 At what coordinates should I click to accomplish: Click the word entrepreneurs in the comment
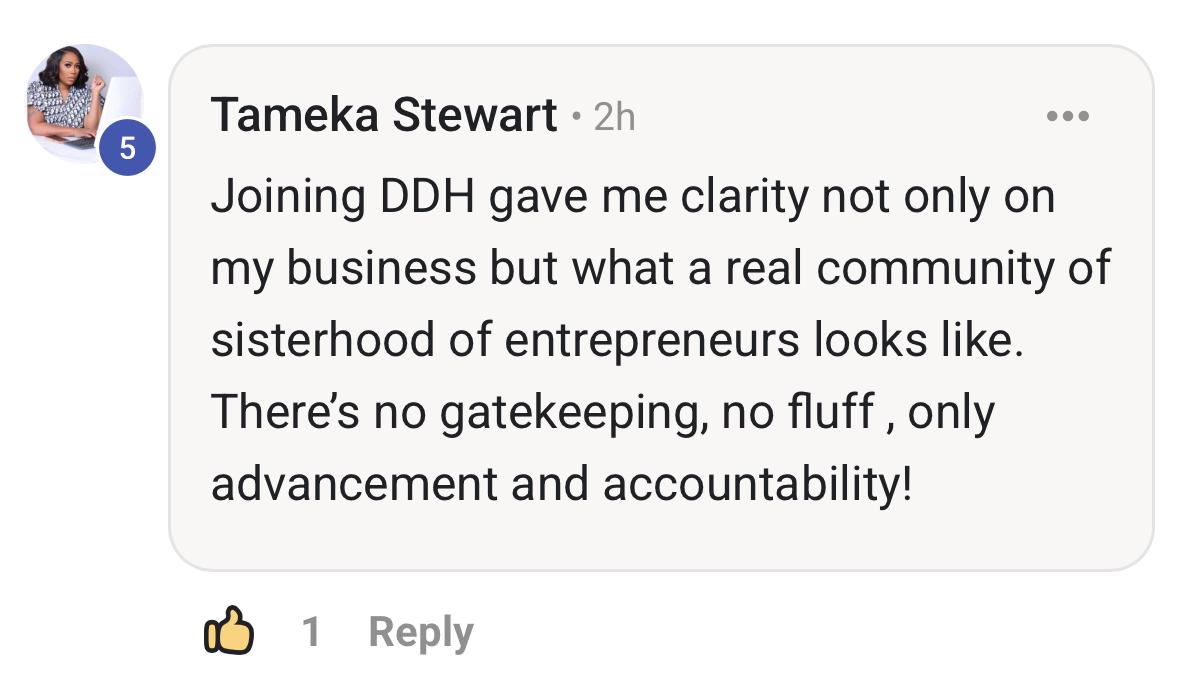pos(652,340)
